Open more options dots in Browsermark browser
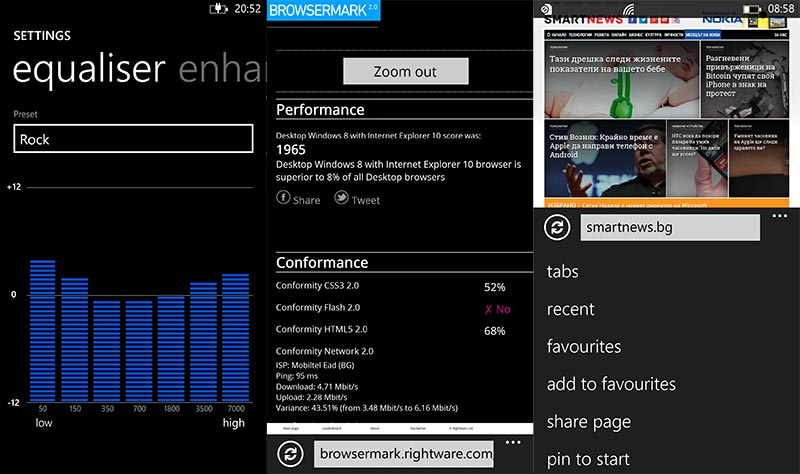 tap(514, 441)
